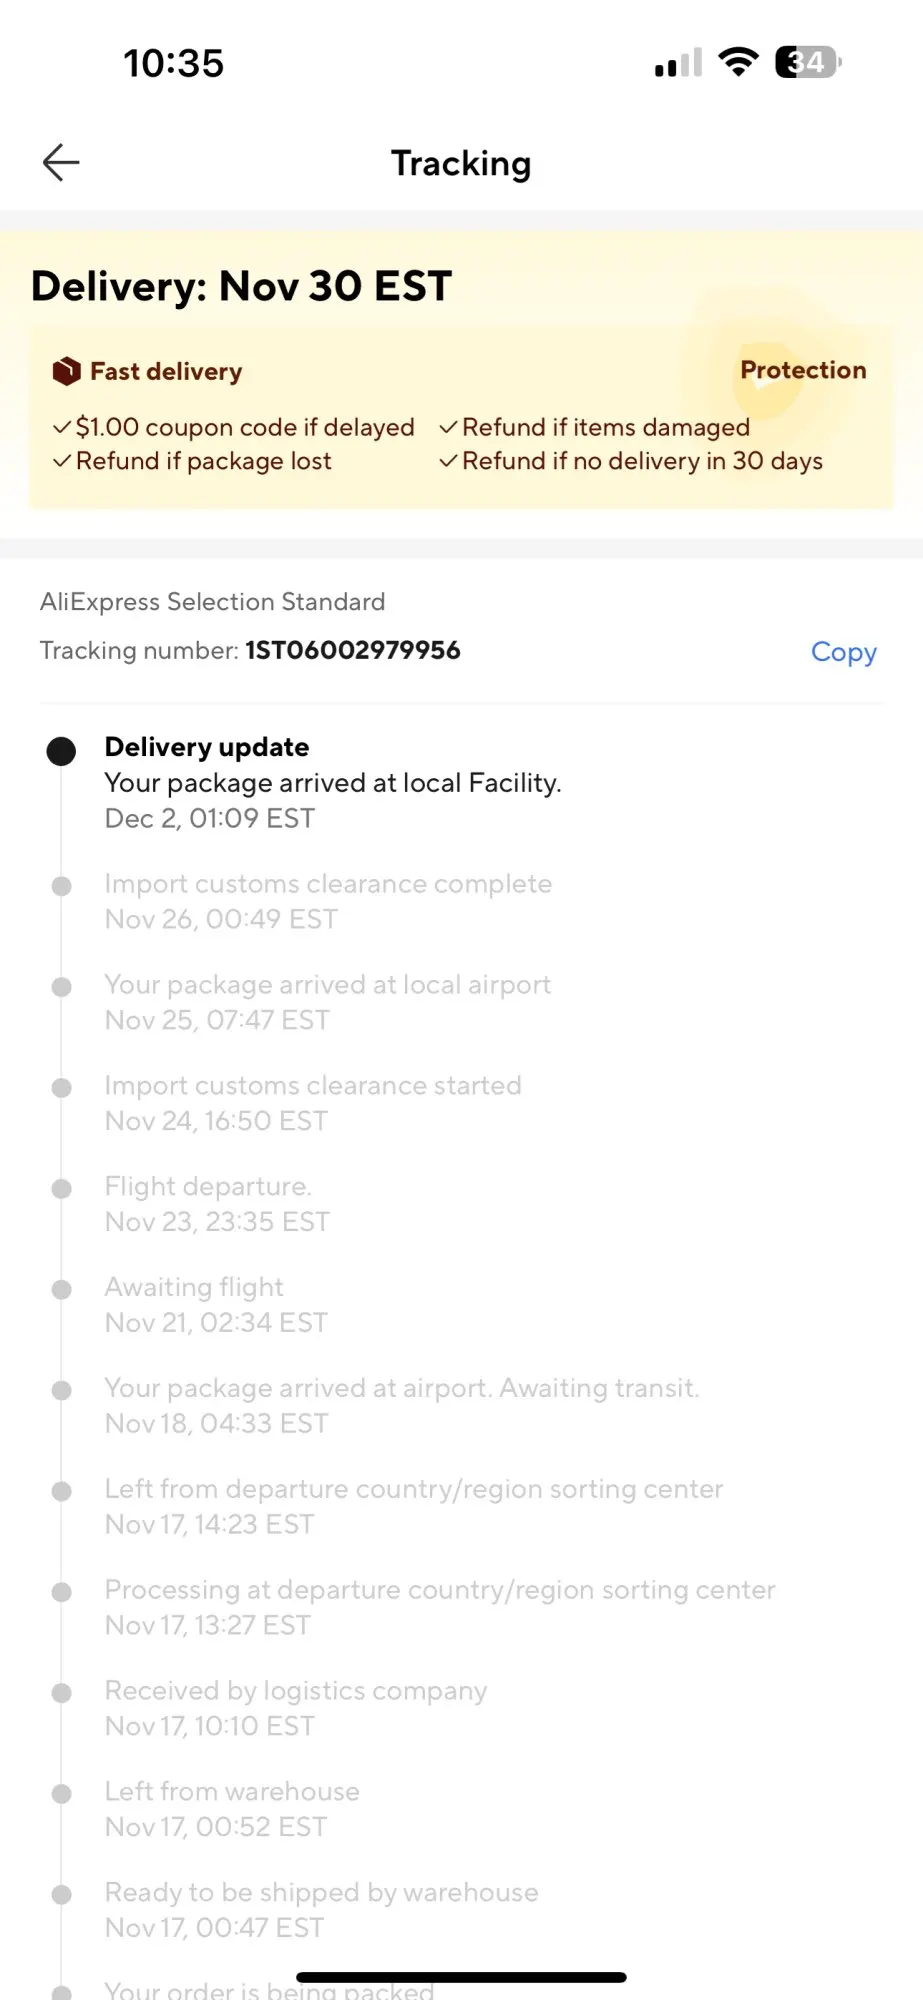The image size is (923, 2000).
Task: Tap the cellular signal bars icon
Action: point(678,63)
